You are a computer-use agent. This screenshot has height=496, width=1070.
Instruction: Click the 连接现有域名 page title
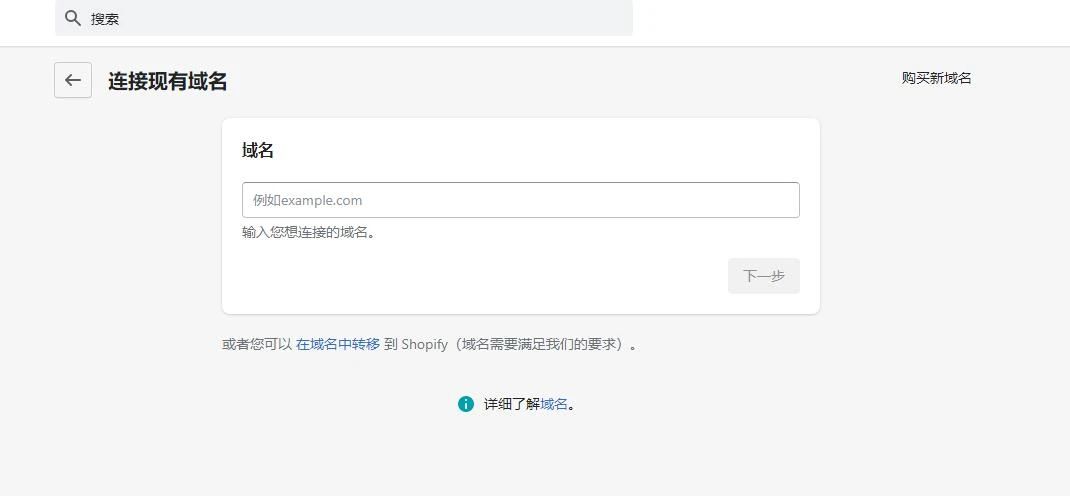[168, 81]
